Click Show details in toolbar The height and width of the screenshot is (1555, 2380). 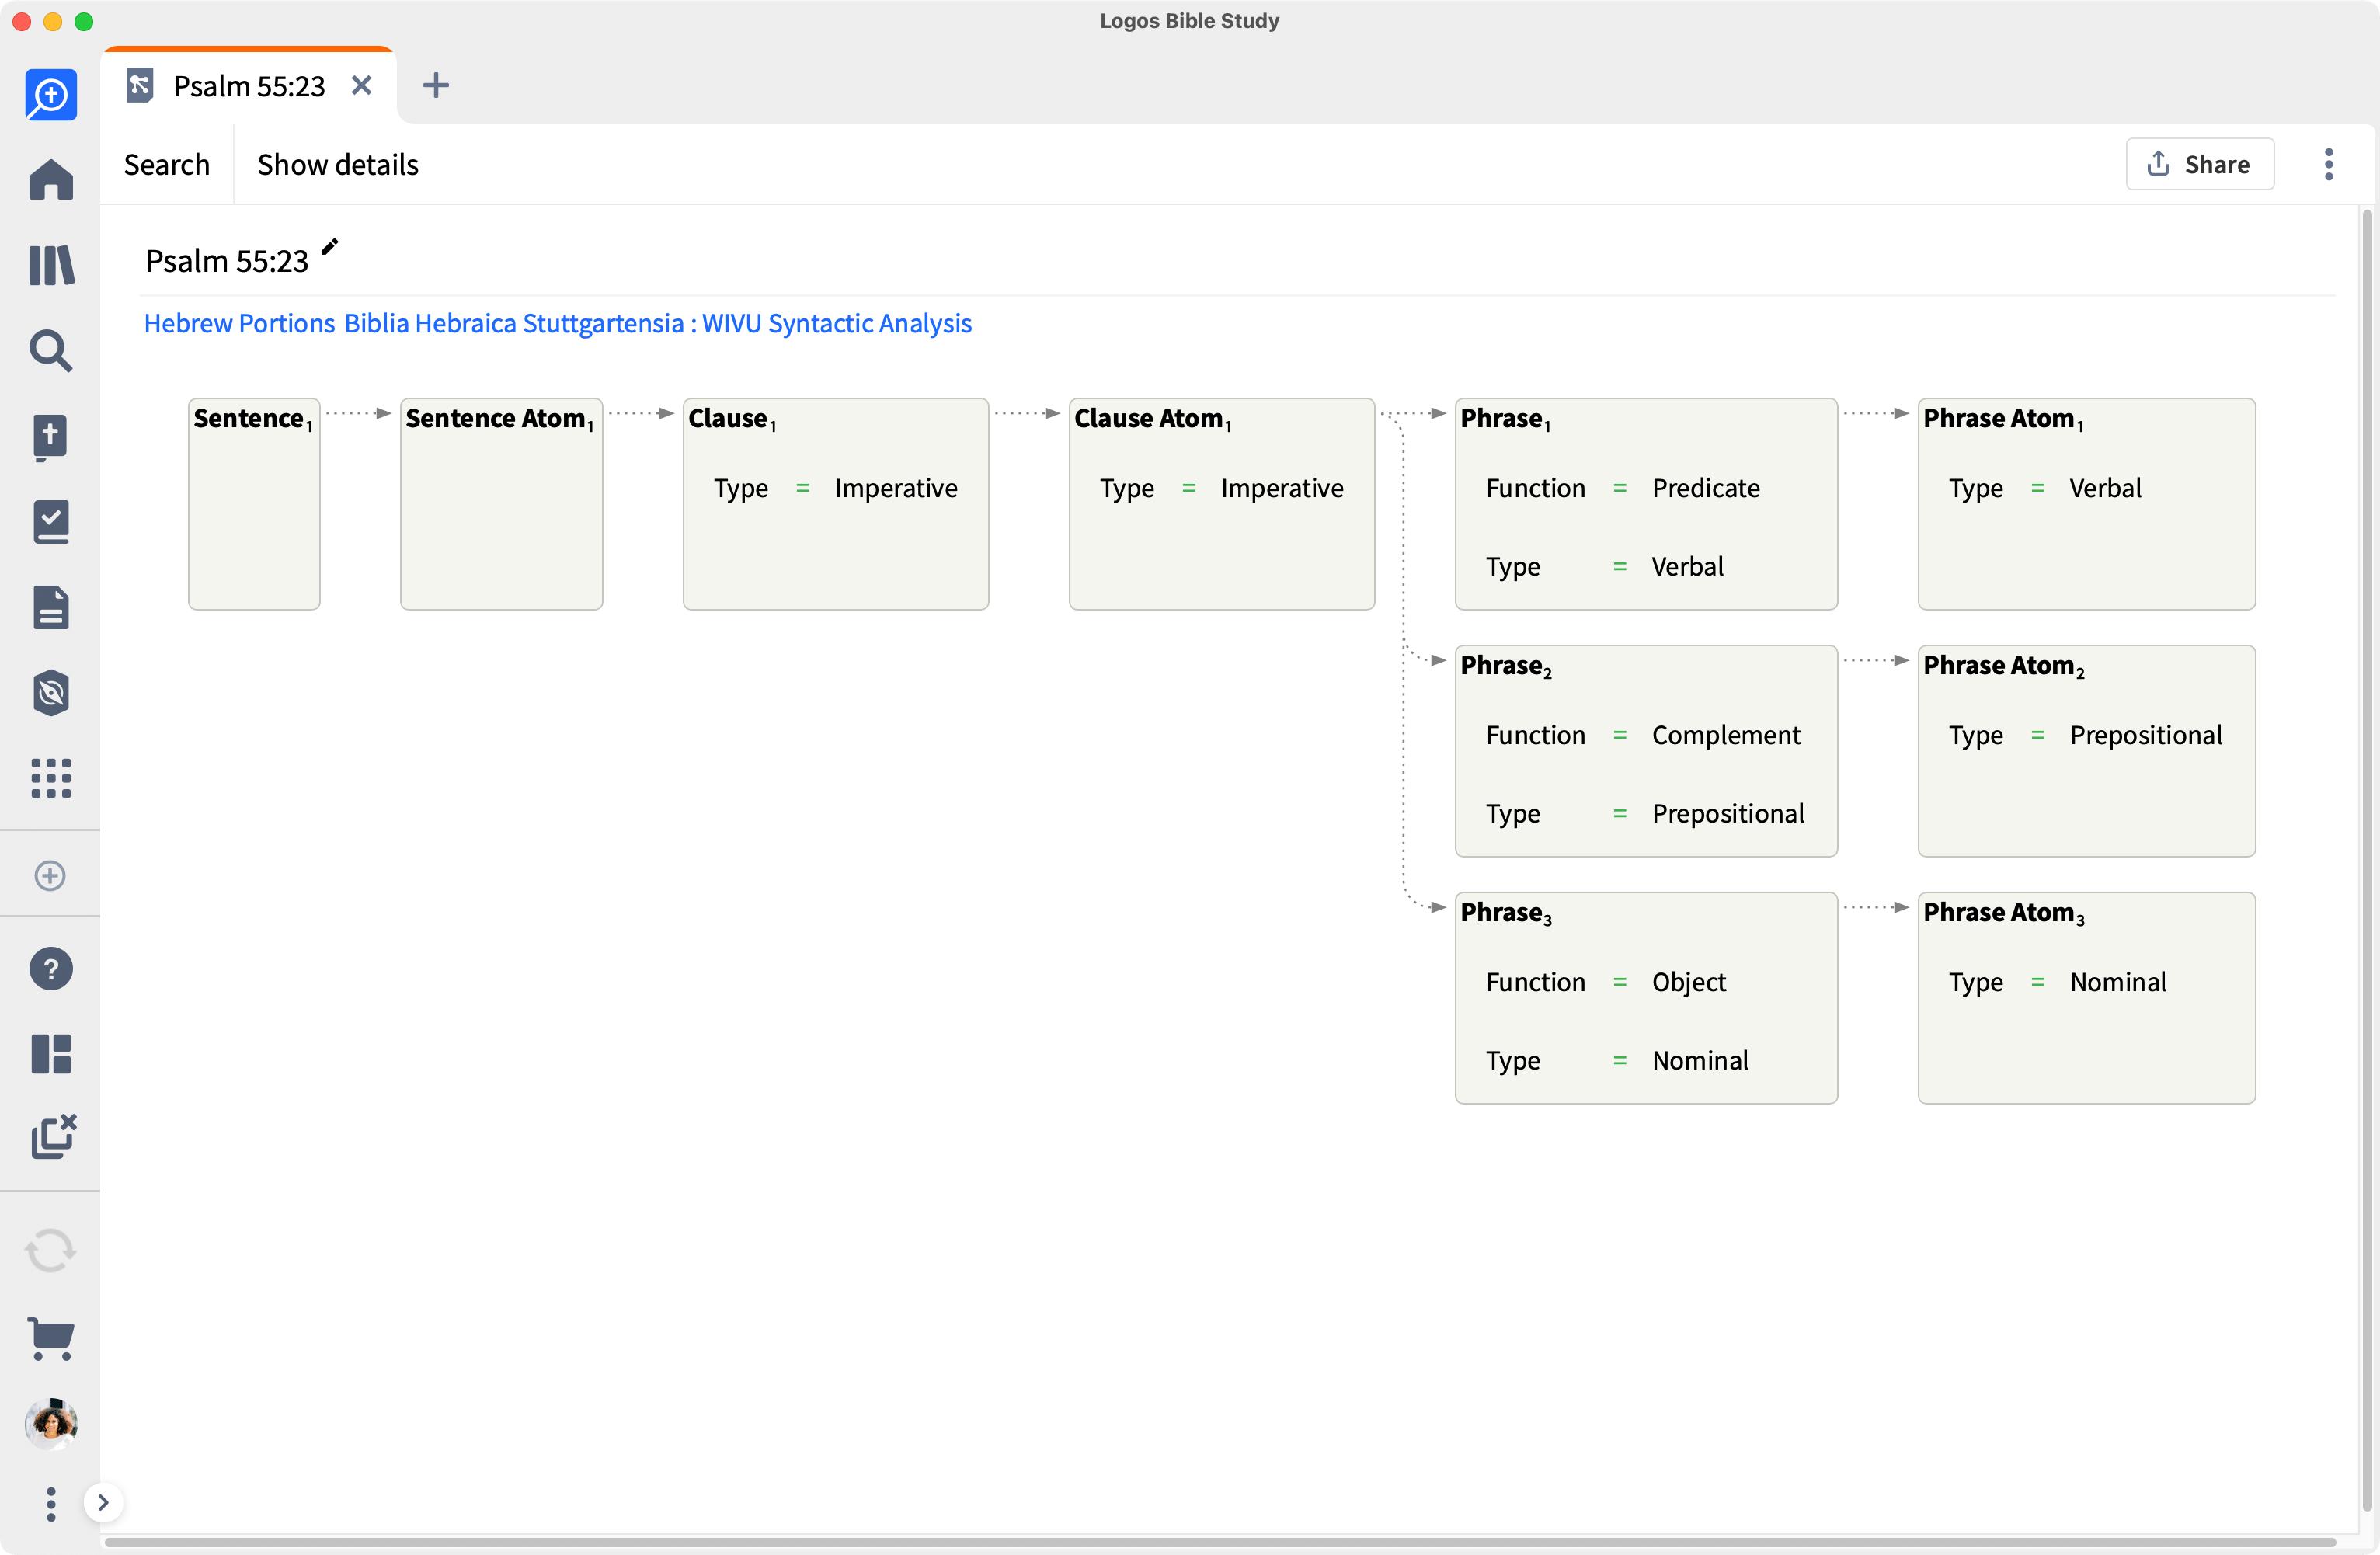(338, 164)
